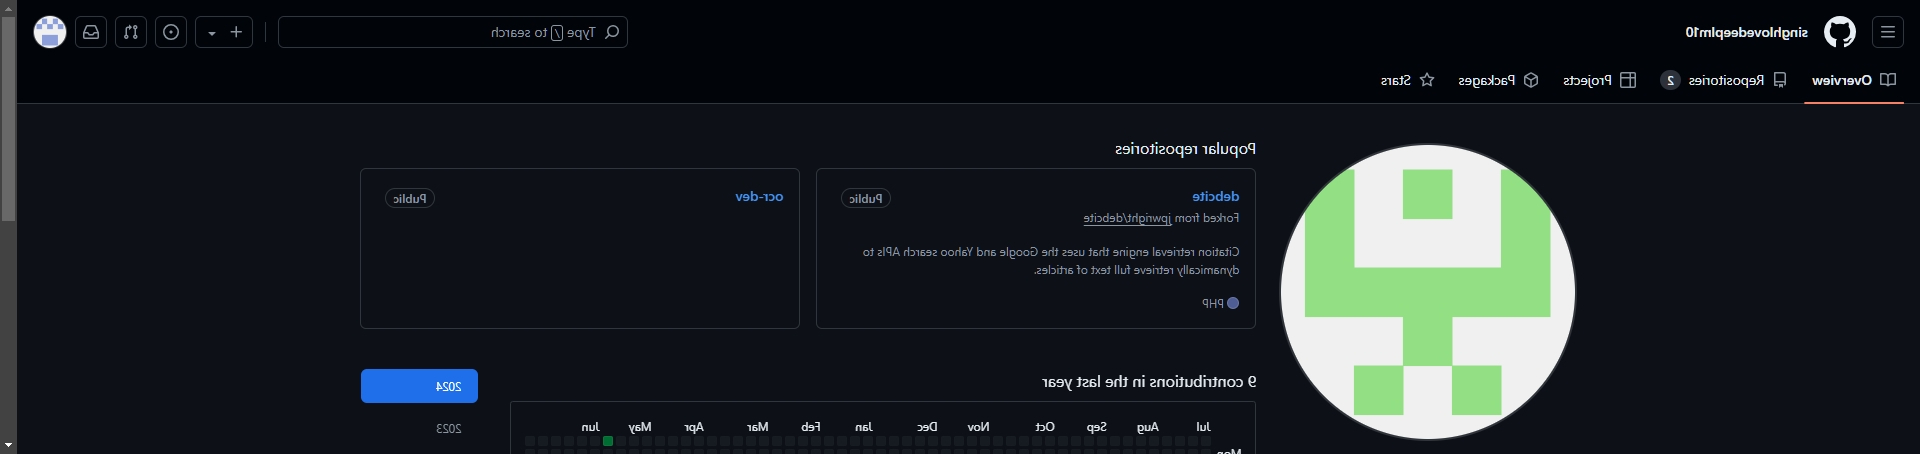
Task: Follow the jpwright/debcite fork source link
Action: pos(1127,218)
